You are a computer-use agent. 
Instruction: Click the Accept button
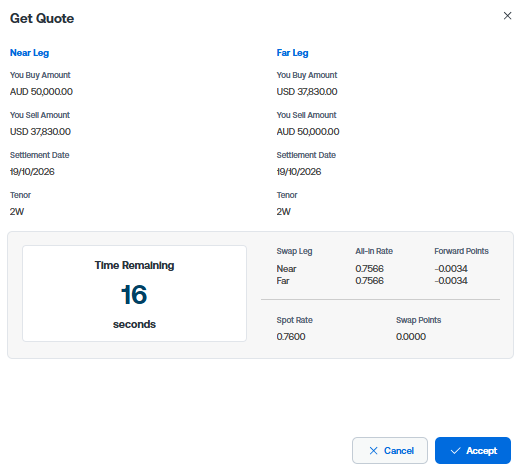(x=473, y=450)
